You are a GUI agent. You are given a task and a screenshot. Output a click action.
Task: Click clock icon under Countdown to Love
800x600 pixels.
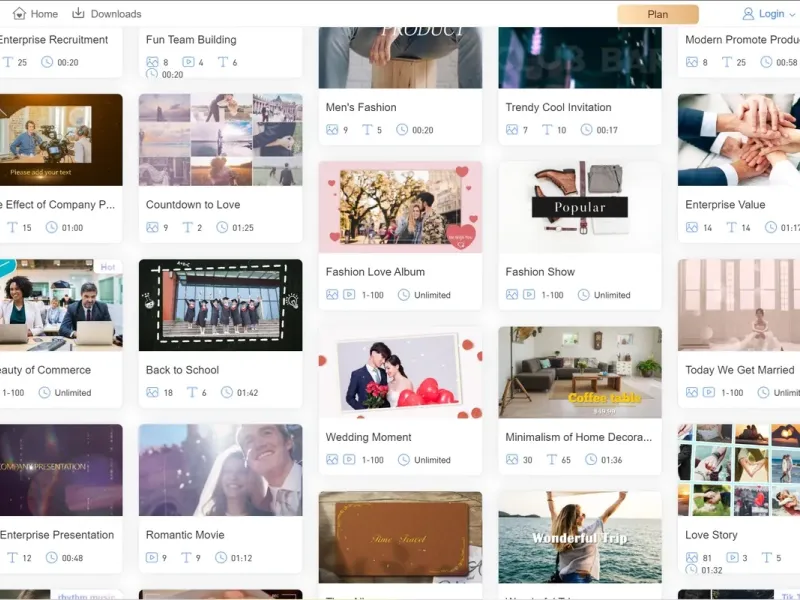click(x=222, y=228)
